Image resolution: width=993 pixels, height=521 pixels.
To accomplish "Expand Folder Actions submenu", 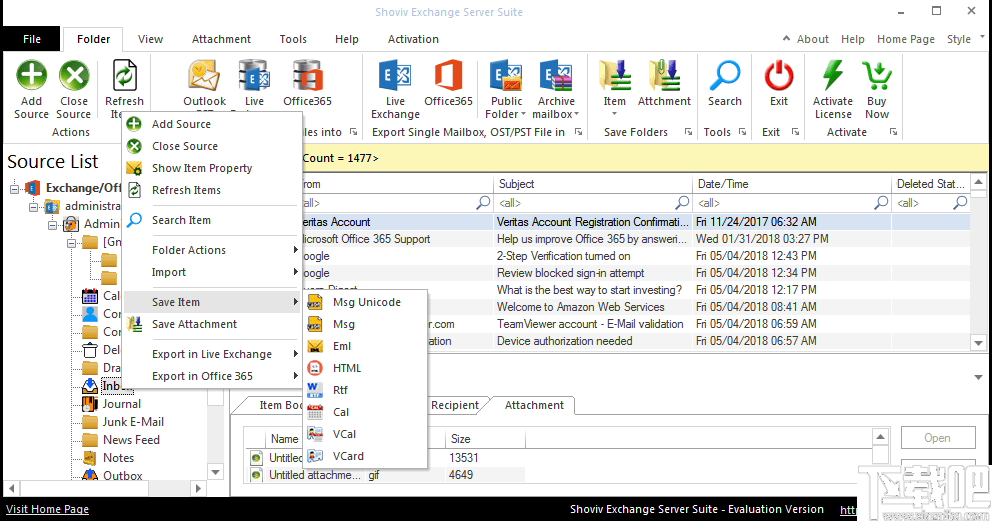I will 212,250.
